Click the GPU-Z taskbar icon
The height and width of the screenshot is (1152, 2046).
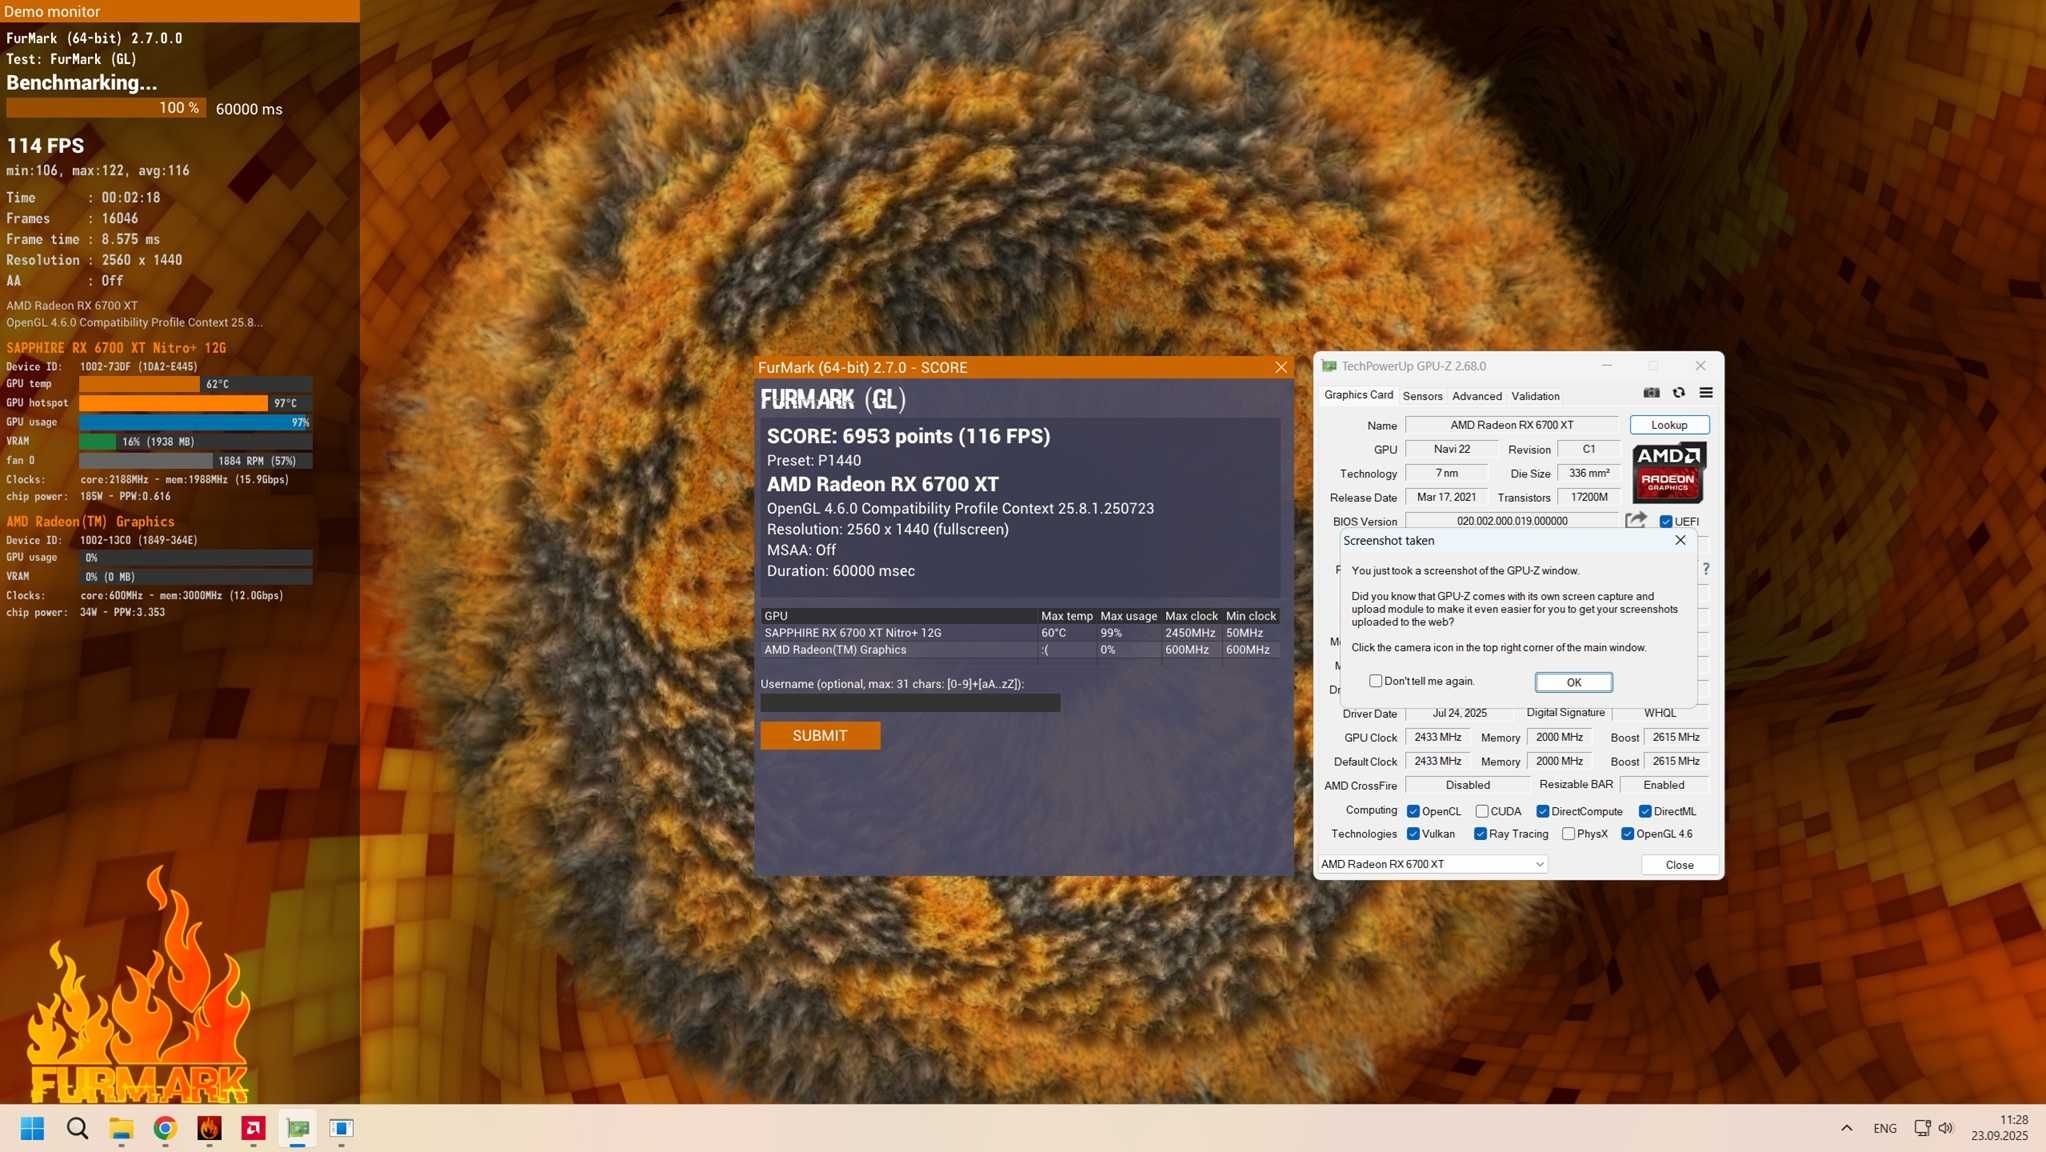pyautogui.click(x=297, y=1128)
